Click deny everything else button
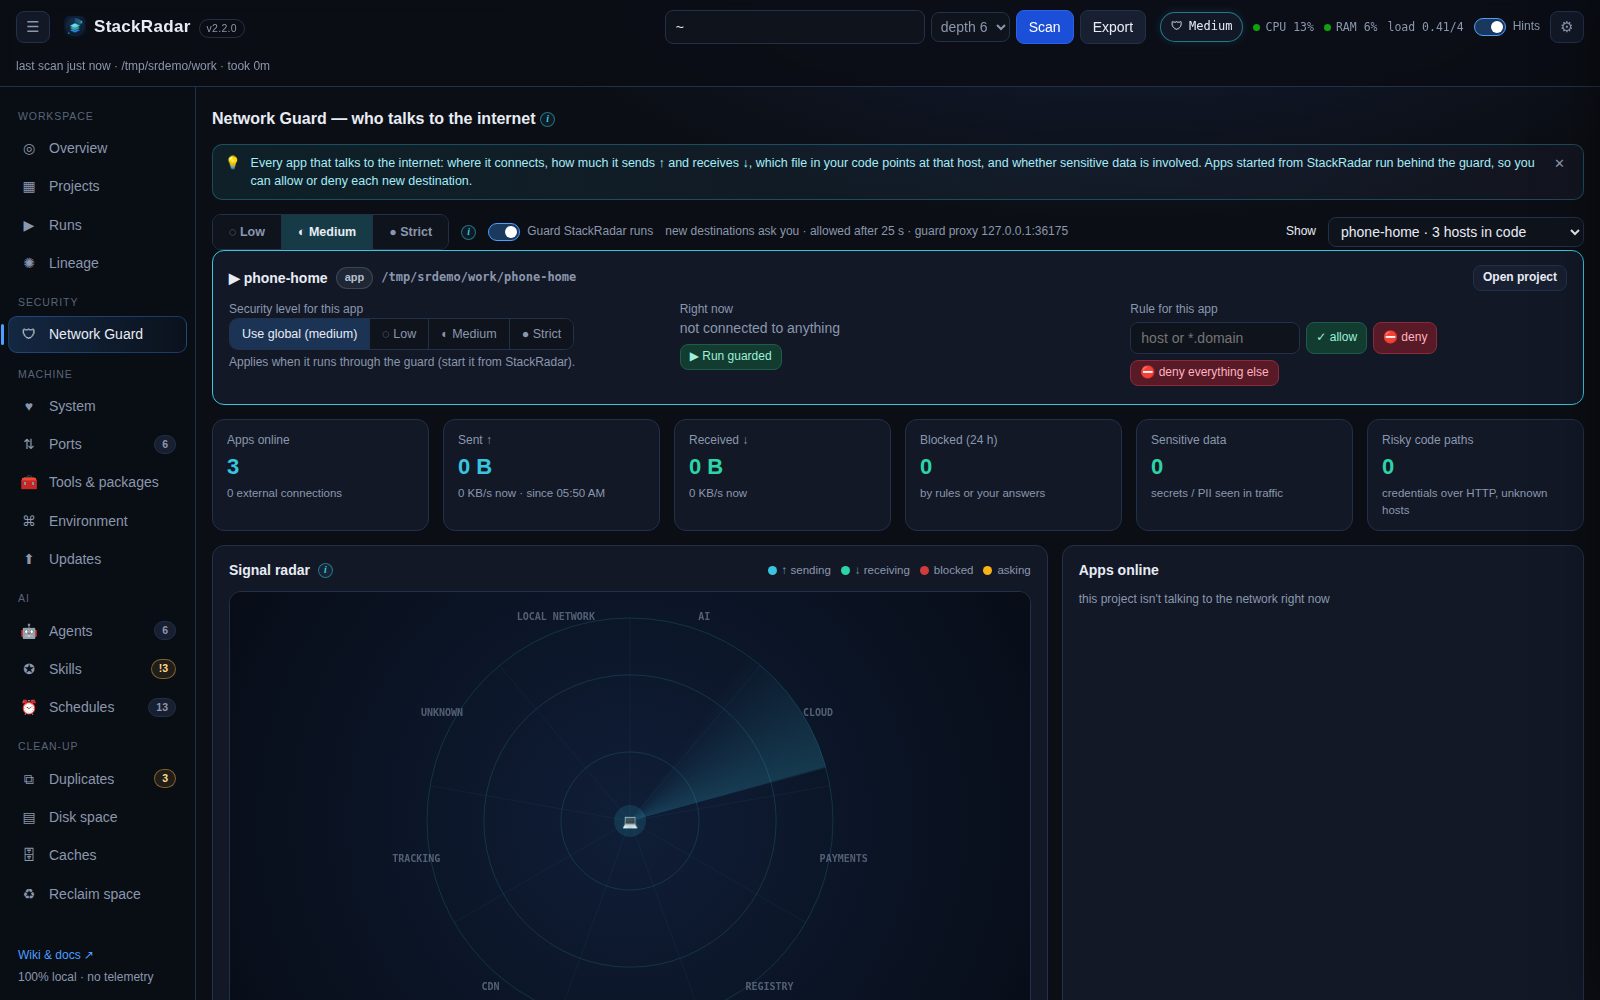The height and width of the screenshot is (1000, 1600). coord(1204,372)
